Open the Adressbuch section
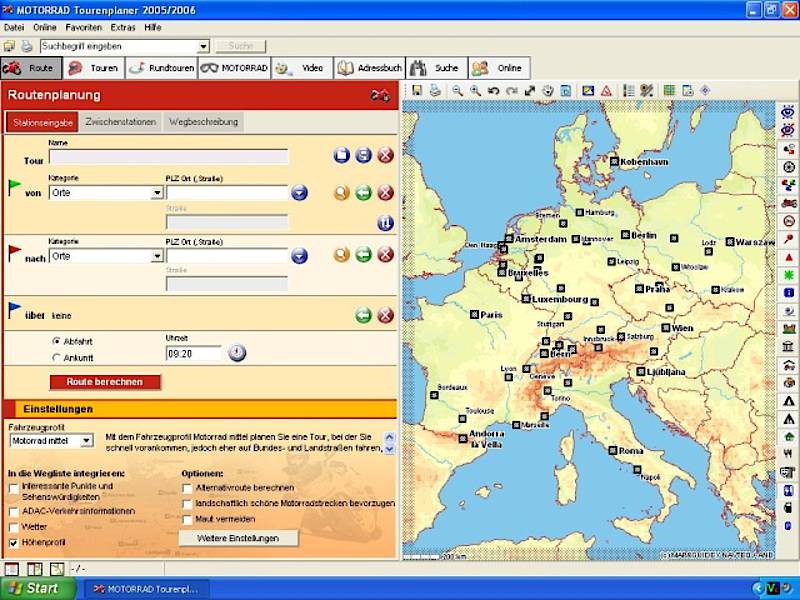Screen dimensions: 800x600 tap(369, 68)
